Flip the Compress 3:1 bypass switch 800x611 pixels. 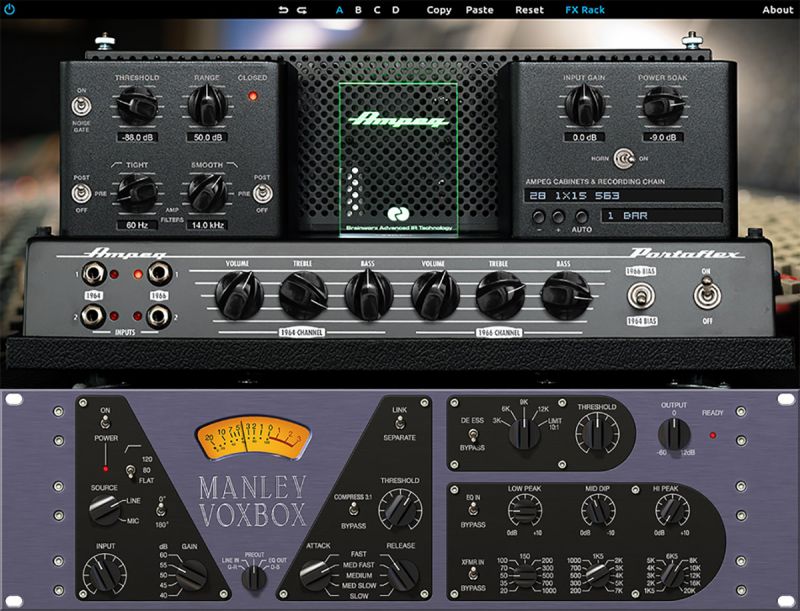(353, 510)
